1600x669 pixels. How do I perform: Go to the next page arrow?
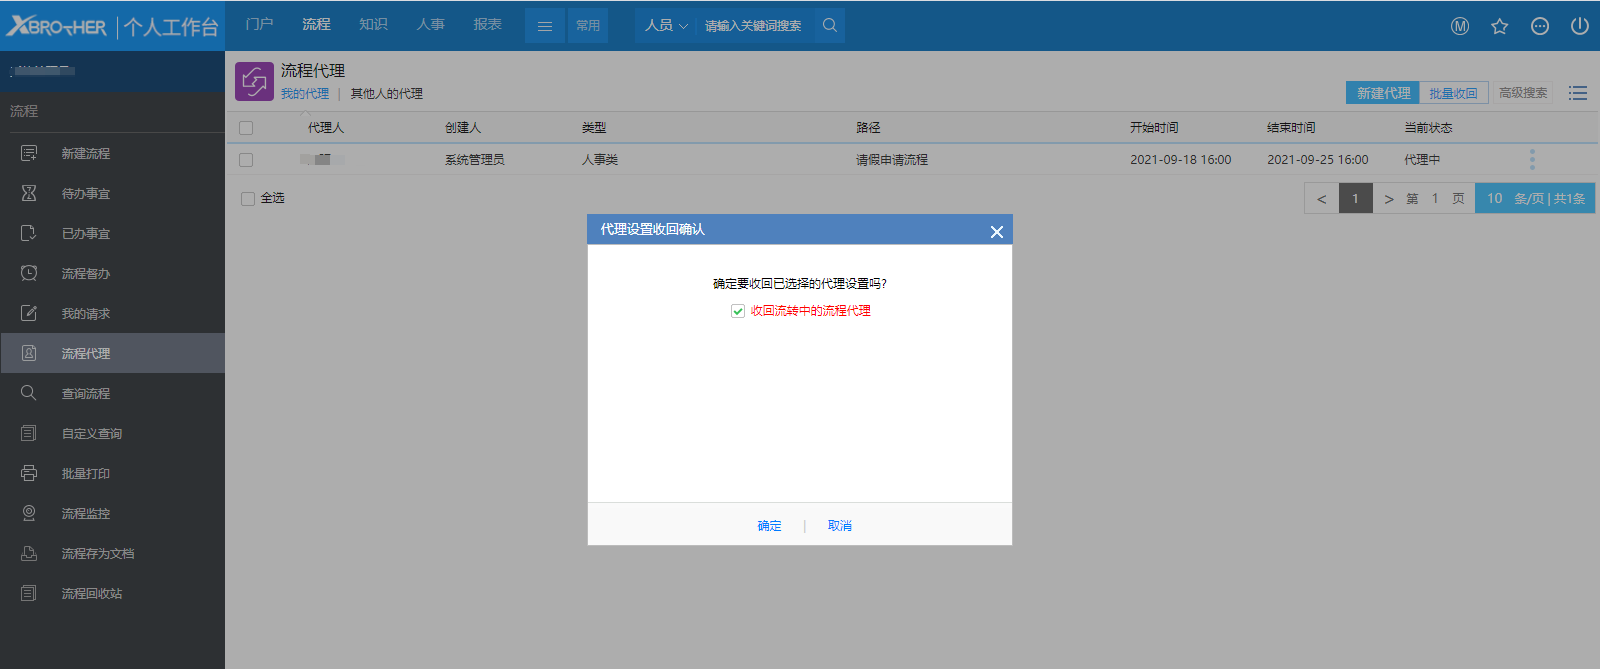pos(1389,199)
